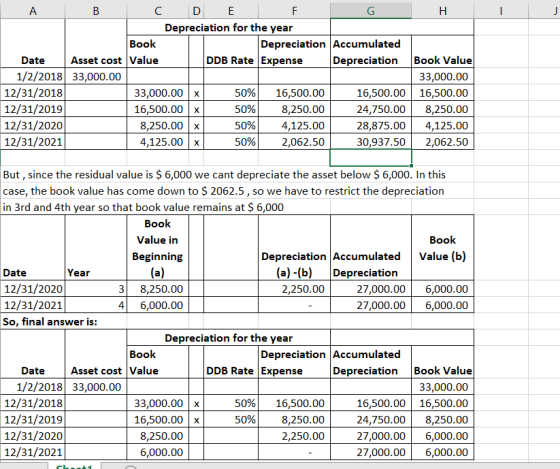The width and height of the screenshot is (560, 469).
Task: Select first 'Depreciation for the year' header
Action: point(229,27)
